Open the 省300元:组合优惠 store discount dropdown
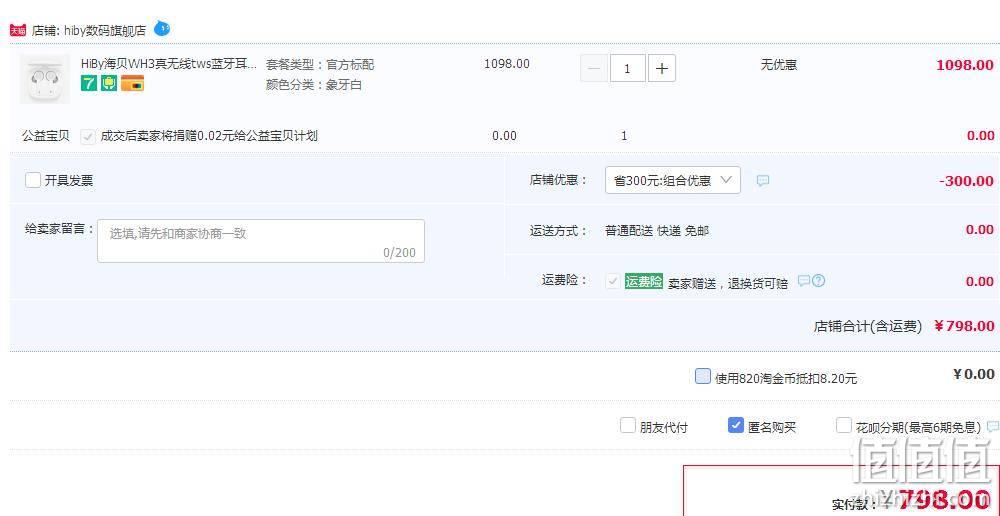The height and width of the screenshot is (516, 1000). (673, 180)
